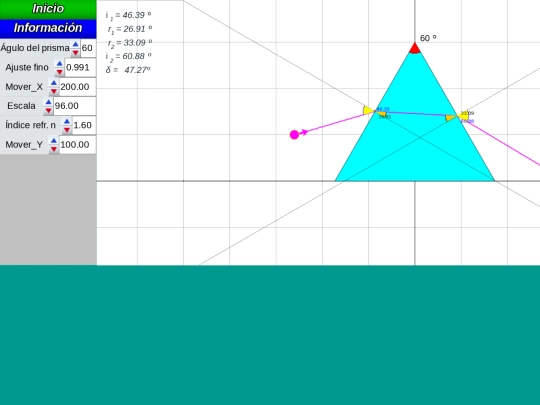The height and width of the screenshot is (405, 540).
Task: Click the Ajuste fino field showing 0.991
Action: point(80,68)
